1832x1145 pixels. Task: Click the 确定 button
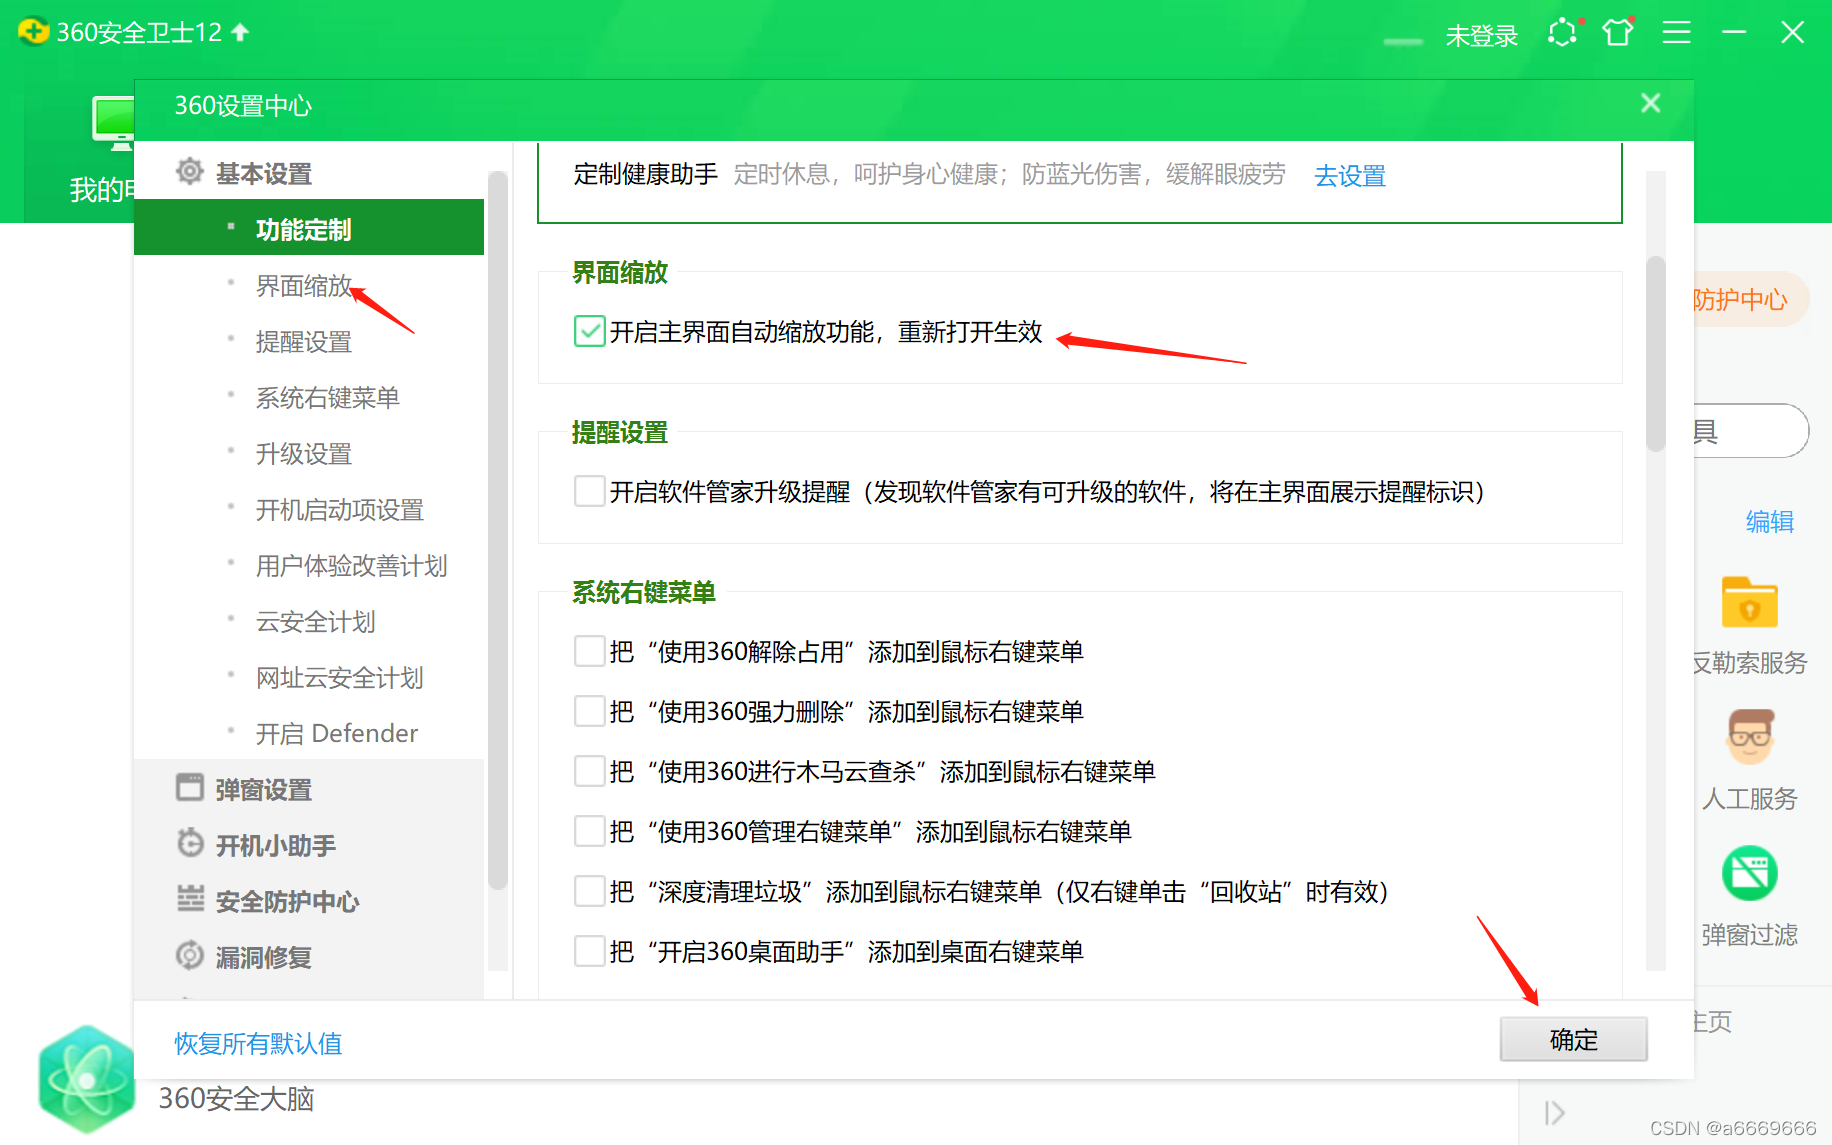point(1574,1040)
